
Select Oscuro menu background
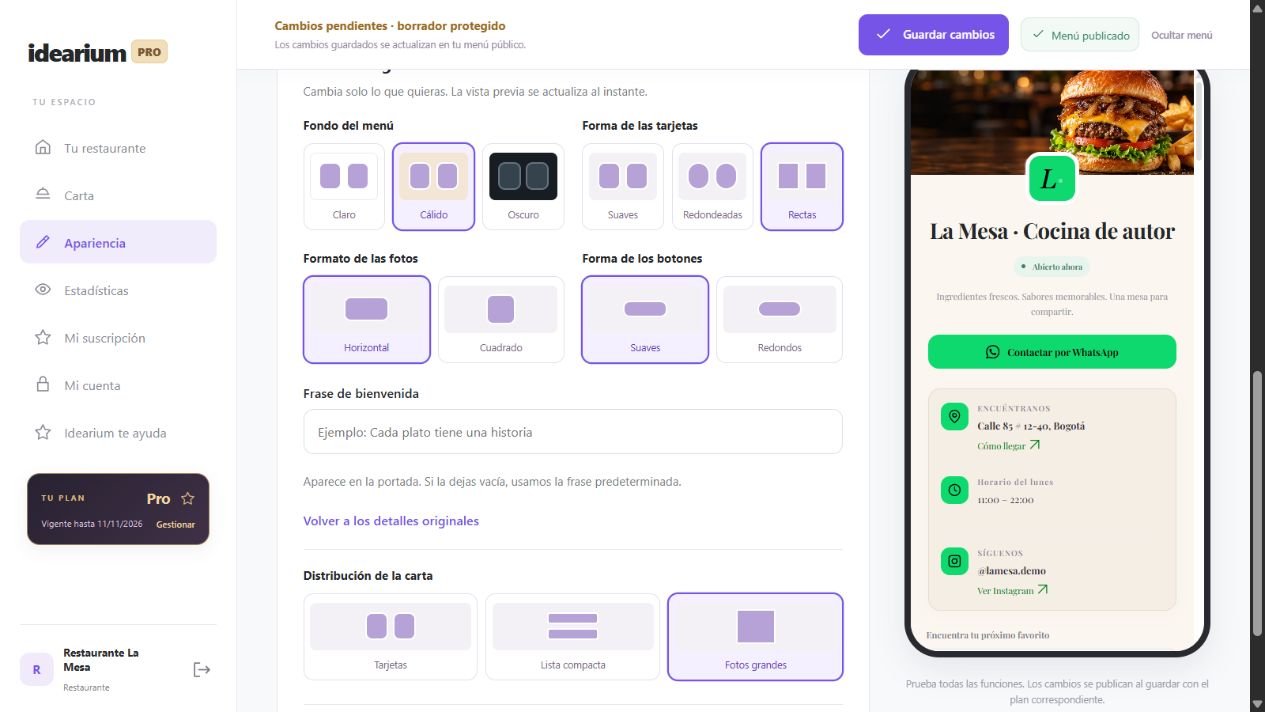tap(523, 187)
